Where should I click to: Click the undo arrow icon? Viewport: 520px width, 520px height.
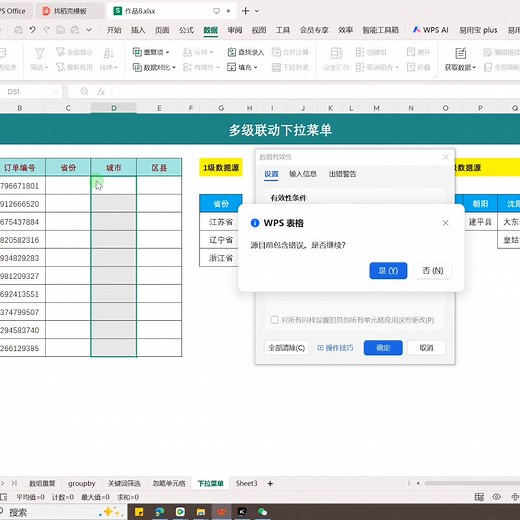pyautogui.click(x=32, y=30)
